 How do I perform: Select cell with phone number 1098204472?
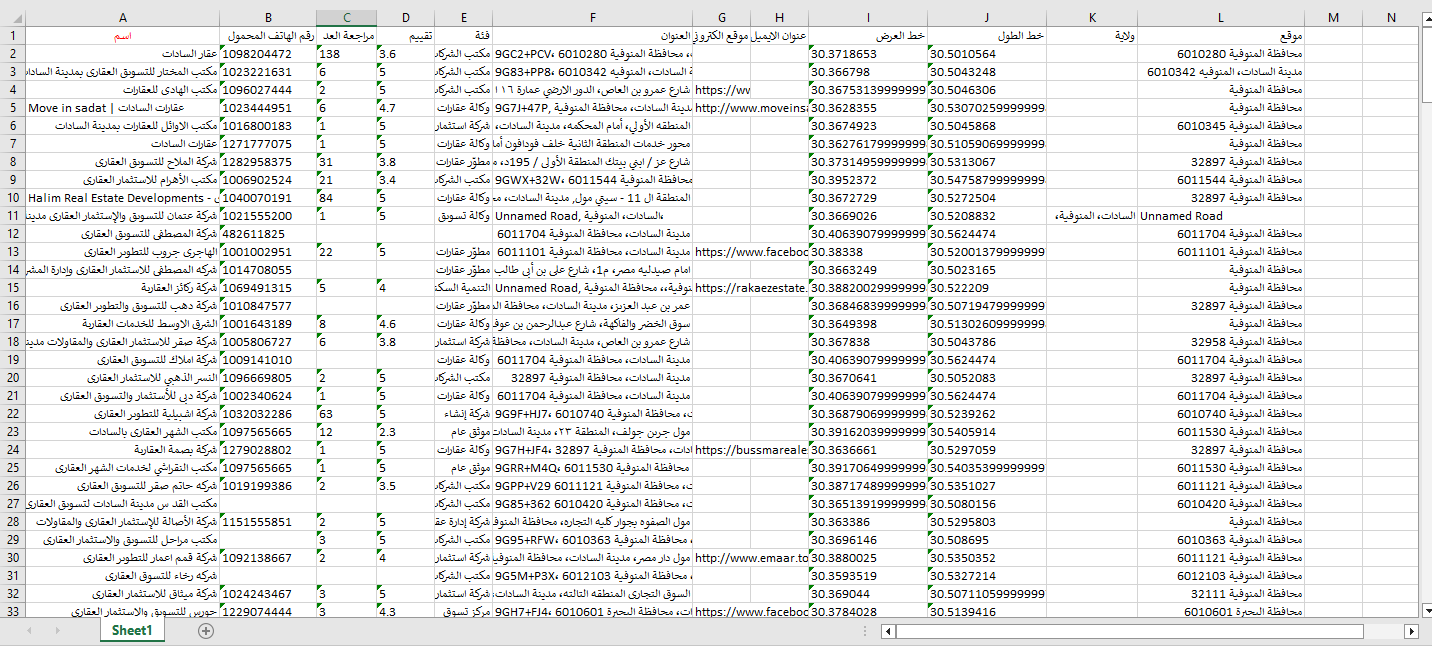pyautogui.click(x=268, y=54)
